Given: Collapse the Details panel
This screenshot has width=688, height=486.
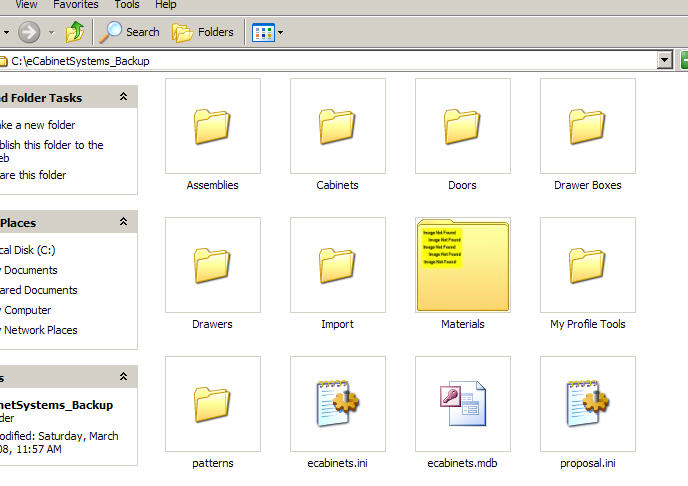Looking at the screenshot, I should 124,377.
